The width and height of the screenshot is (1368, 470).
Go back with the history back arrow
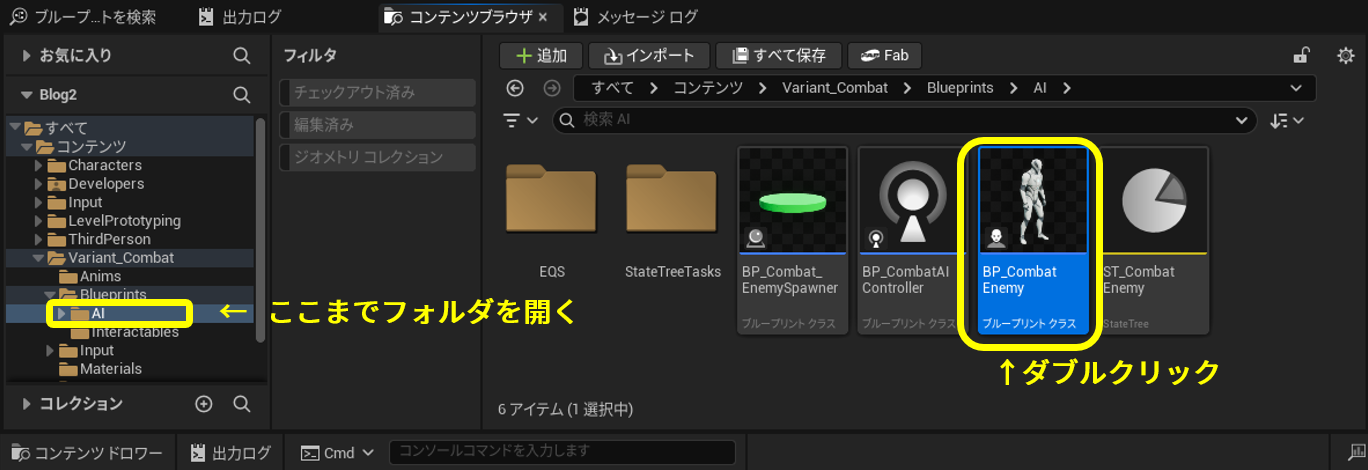pyautogui.click(x=516, y=88)
